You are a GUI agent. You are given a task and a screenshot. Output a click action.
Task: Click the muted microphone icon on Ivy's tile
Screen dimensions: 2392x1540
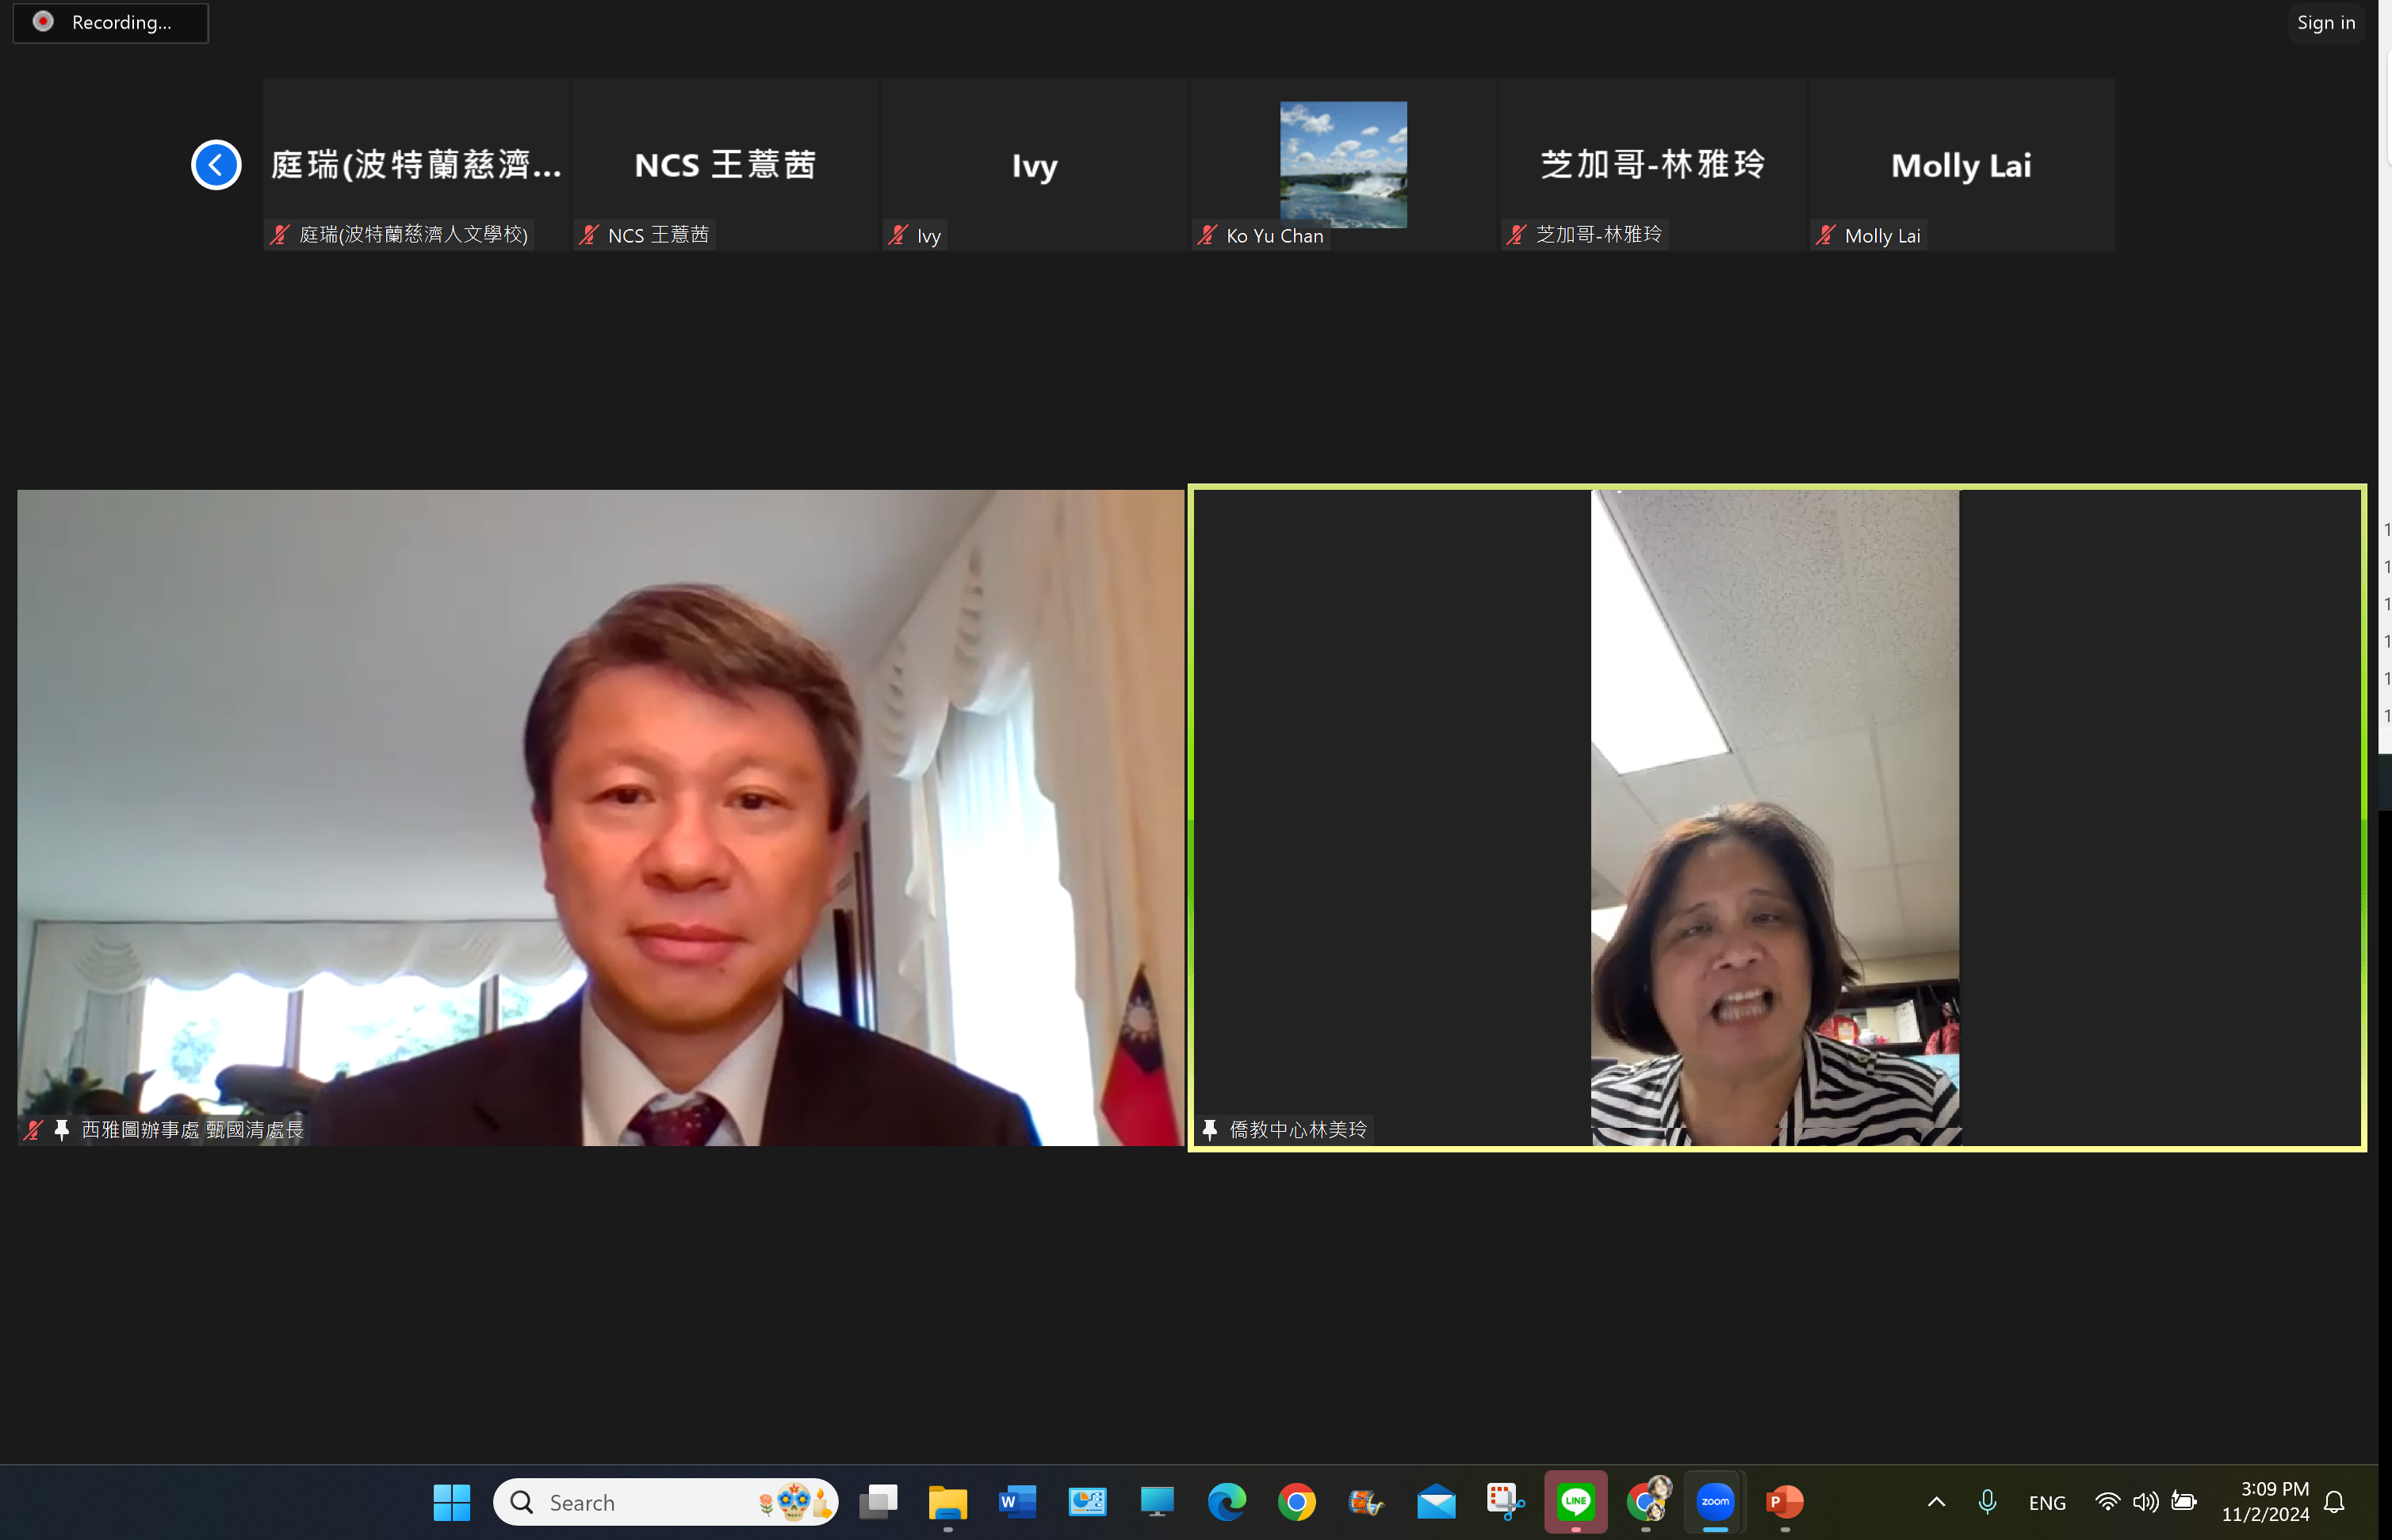[x=898, y=235]
